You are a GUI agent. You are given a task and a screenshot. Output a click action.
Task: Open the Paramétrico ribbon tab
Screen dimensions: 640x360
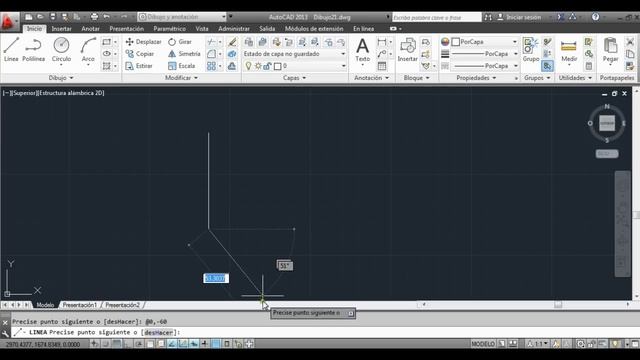click(x=169, y=29)
